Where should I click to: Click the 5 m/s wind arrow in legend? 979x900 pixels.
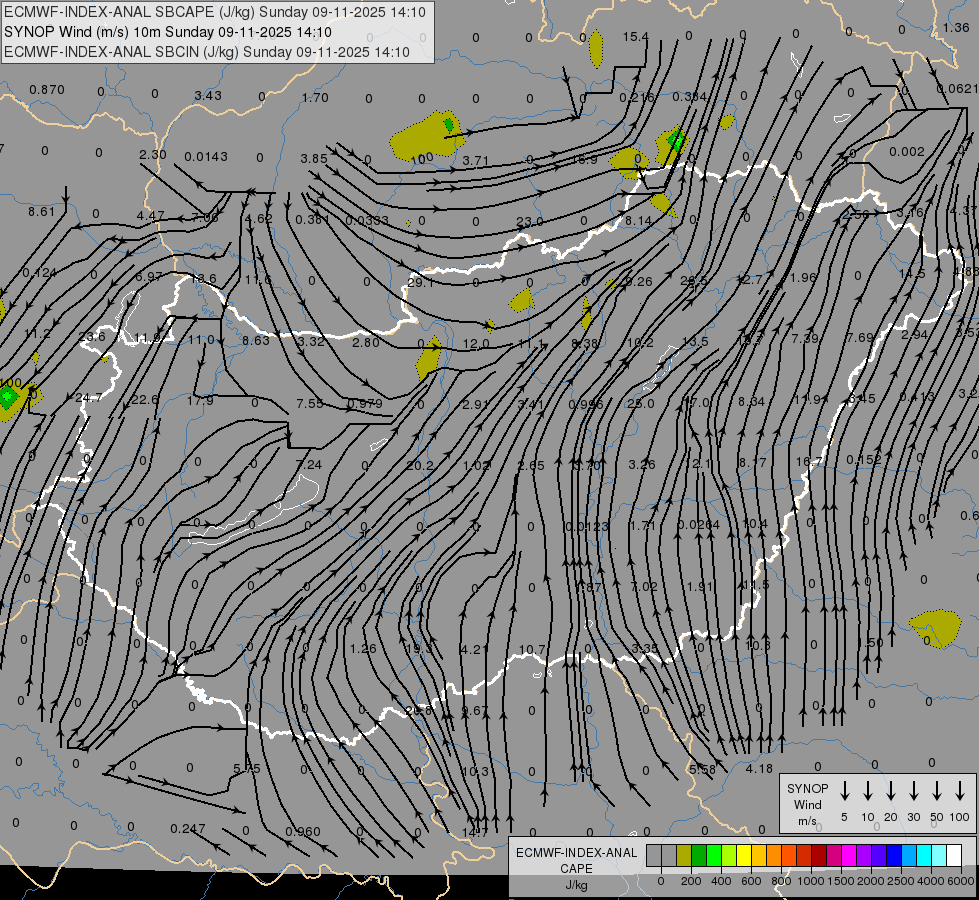(x=845, y=791)
